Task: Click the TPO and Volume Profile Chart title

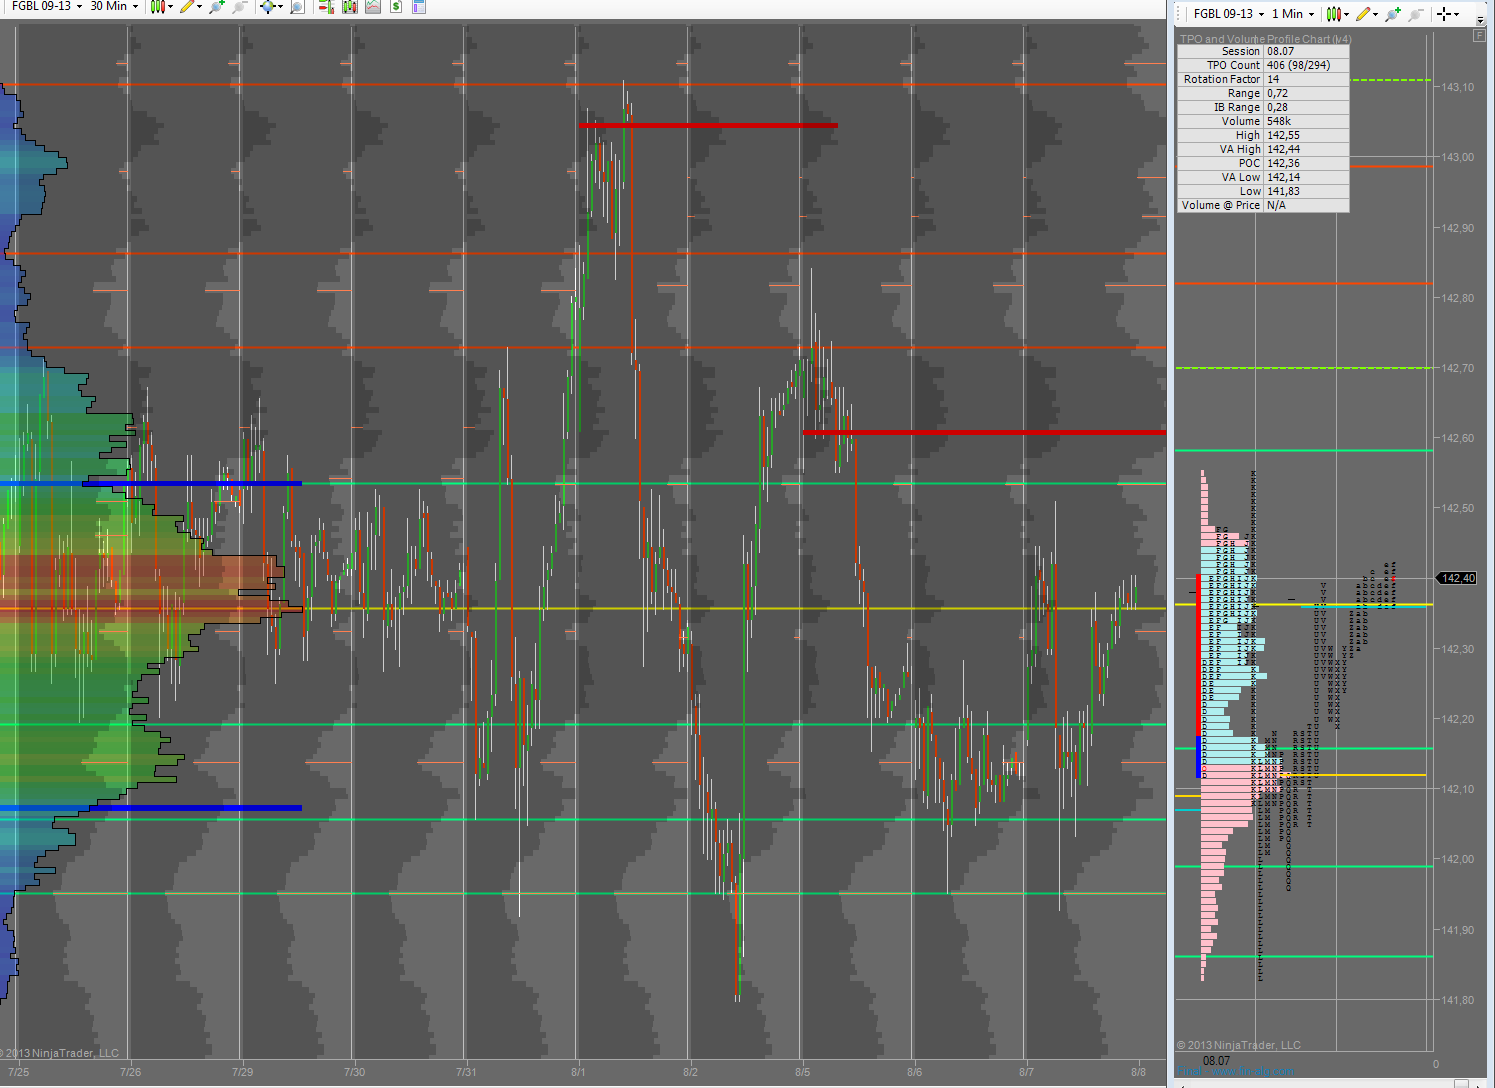Action: click(1265, 39)
